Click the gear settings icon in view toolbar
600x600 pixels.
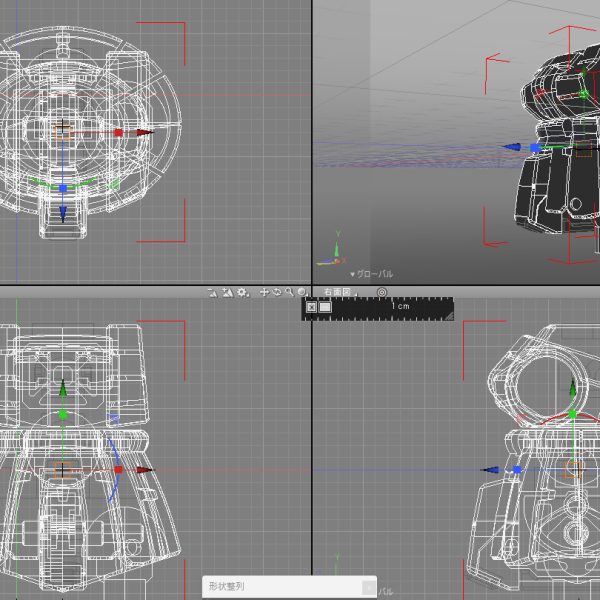(x=243, y=293)
